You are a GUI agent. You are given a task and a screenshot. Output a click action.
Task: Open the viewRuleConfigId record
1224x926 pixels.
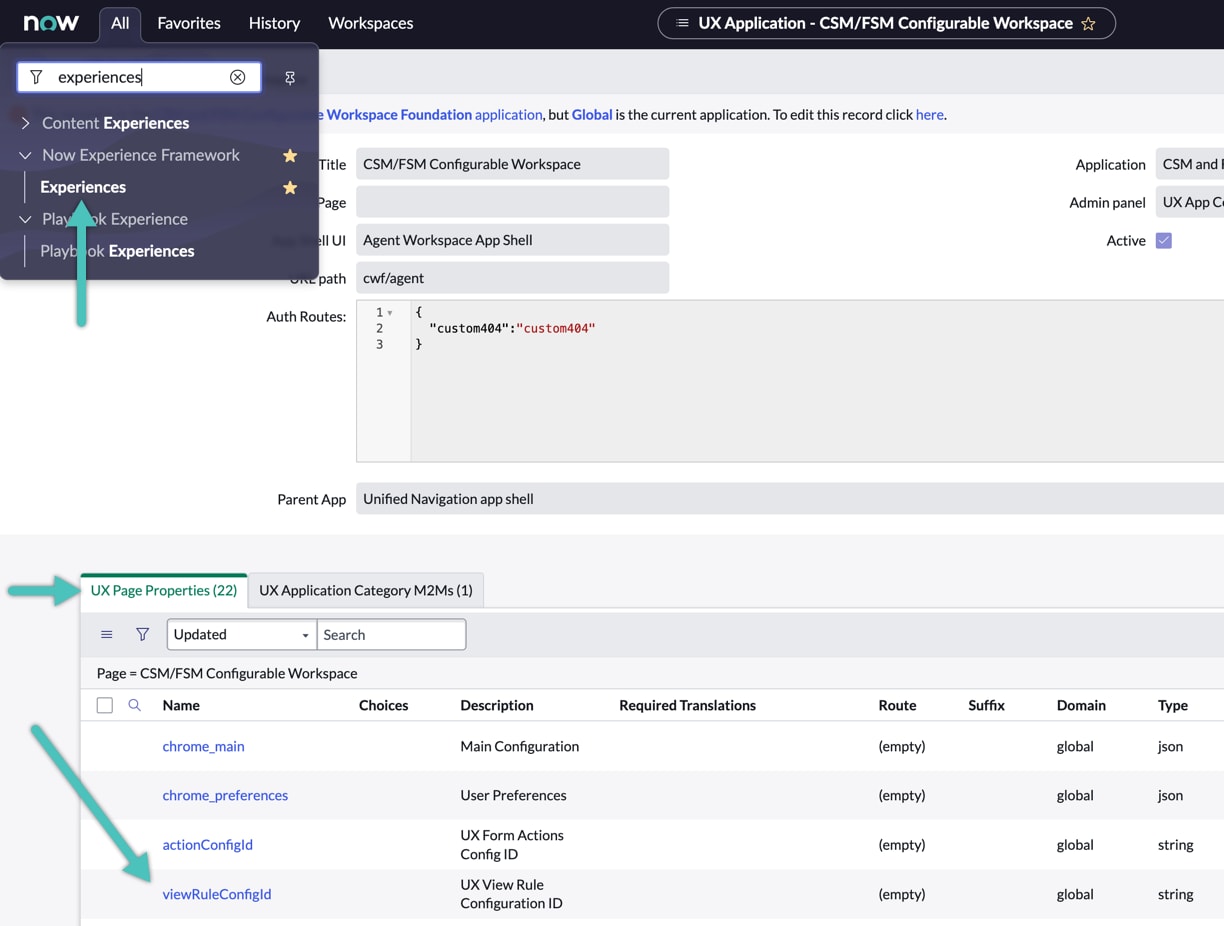point(217,894)
